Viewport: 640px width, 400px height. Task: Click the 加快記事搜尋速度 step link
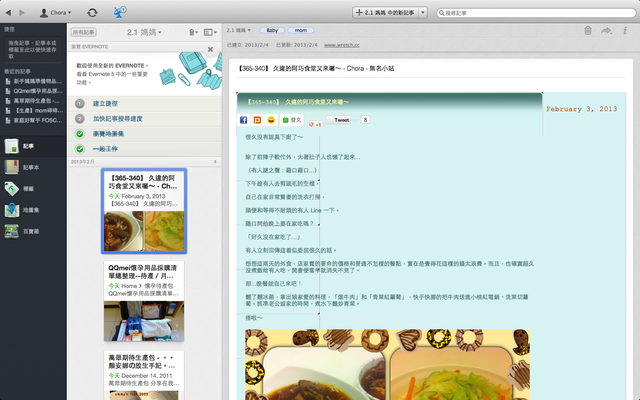point(118,119)
